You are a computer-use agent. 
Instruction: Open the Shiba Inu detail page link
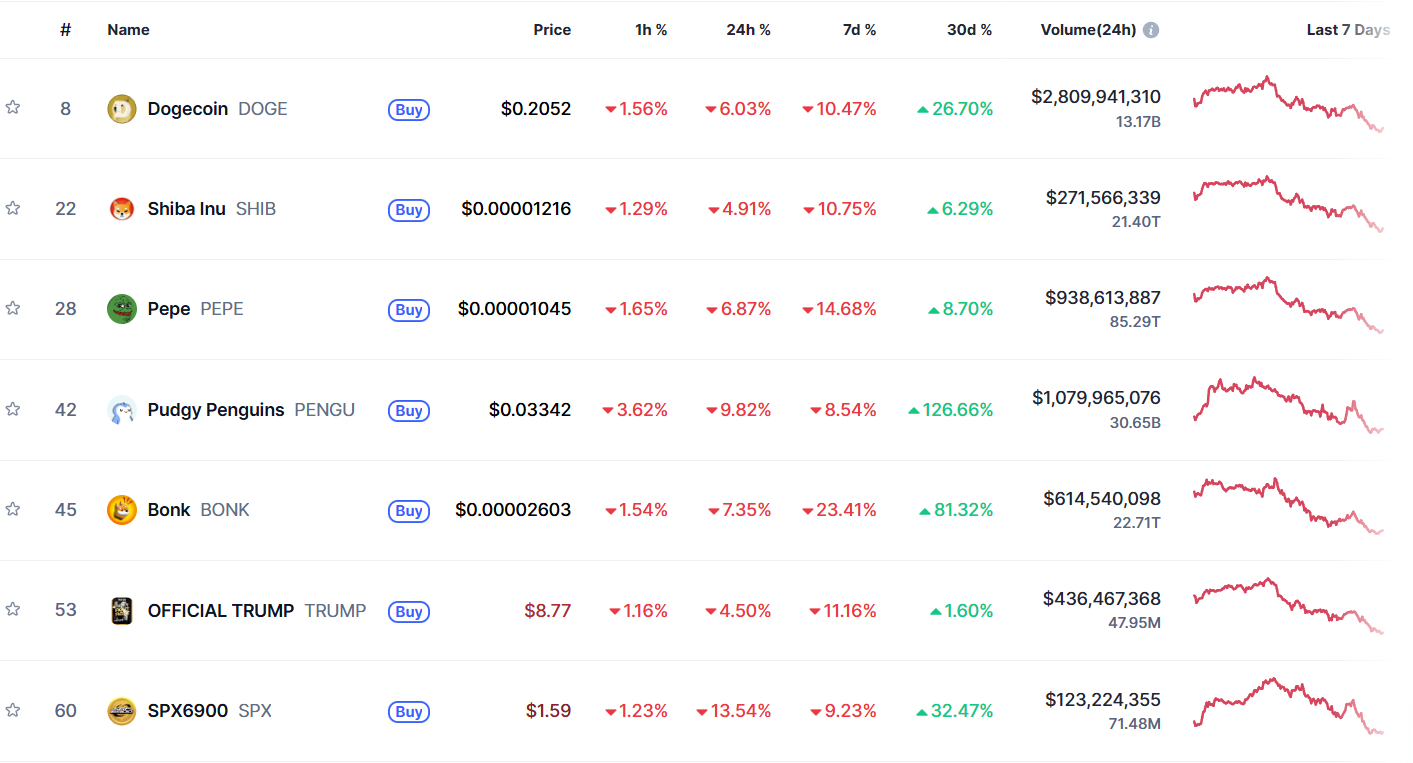(186, 208)
